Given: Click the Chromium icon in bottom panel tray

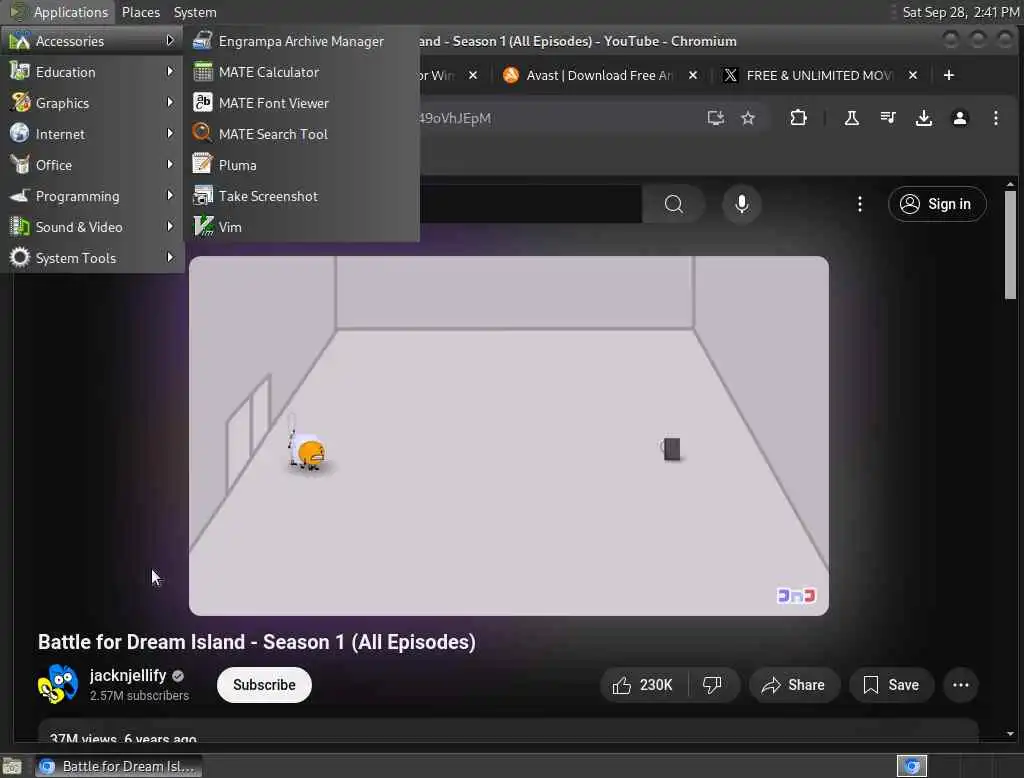Looking at the screenshot, I should pyautogui.click(x=912, y=766).
